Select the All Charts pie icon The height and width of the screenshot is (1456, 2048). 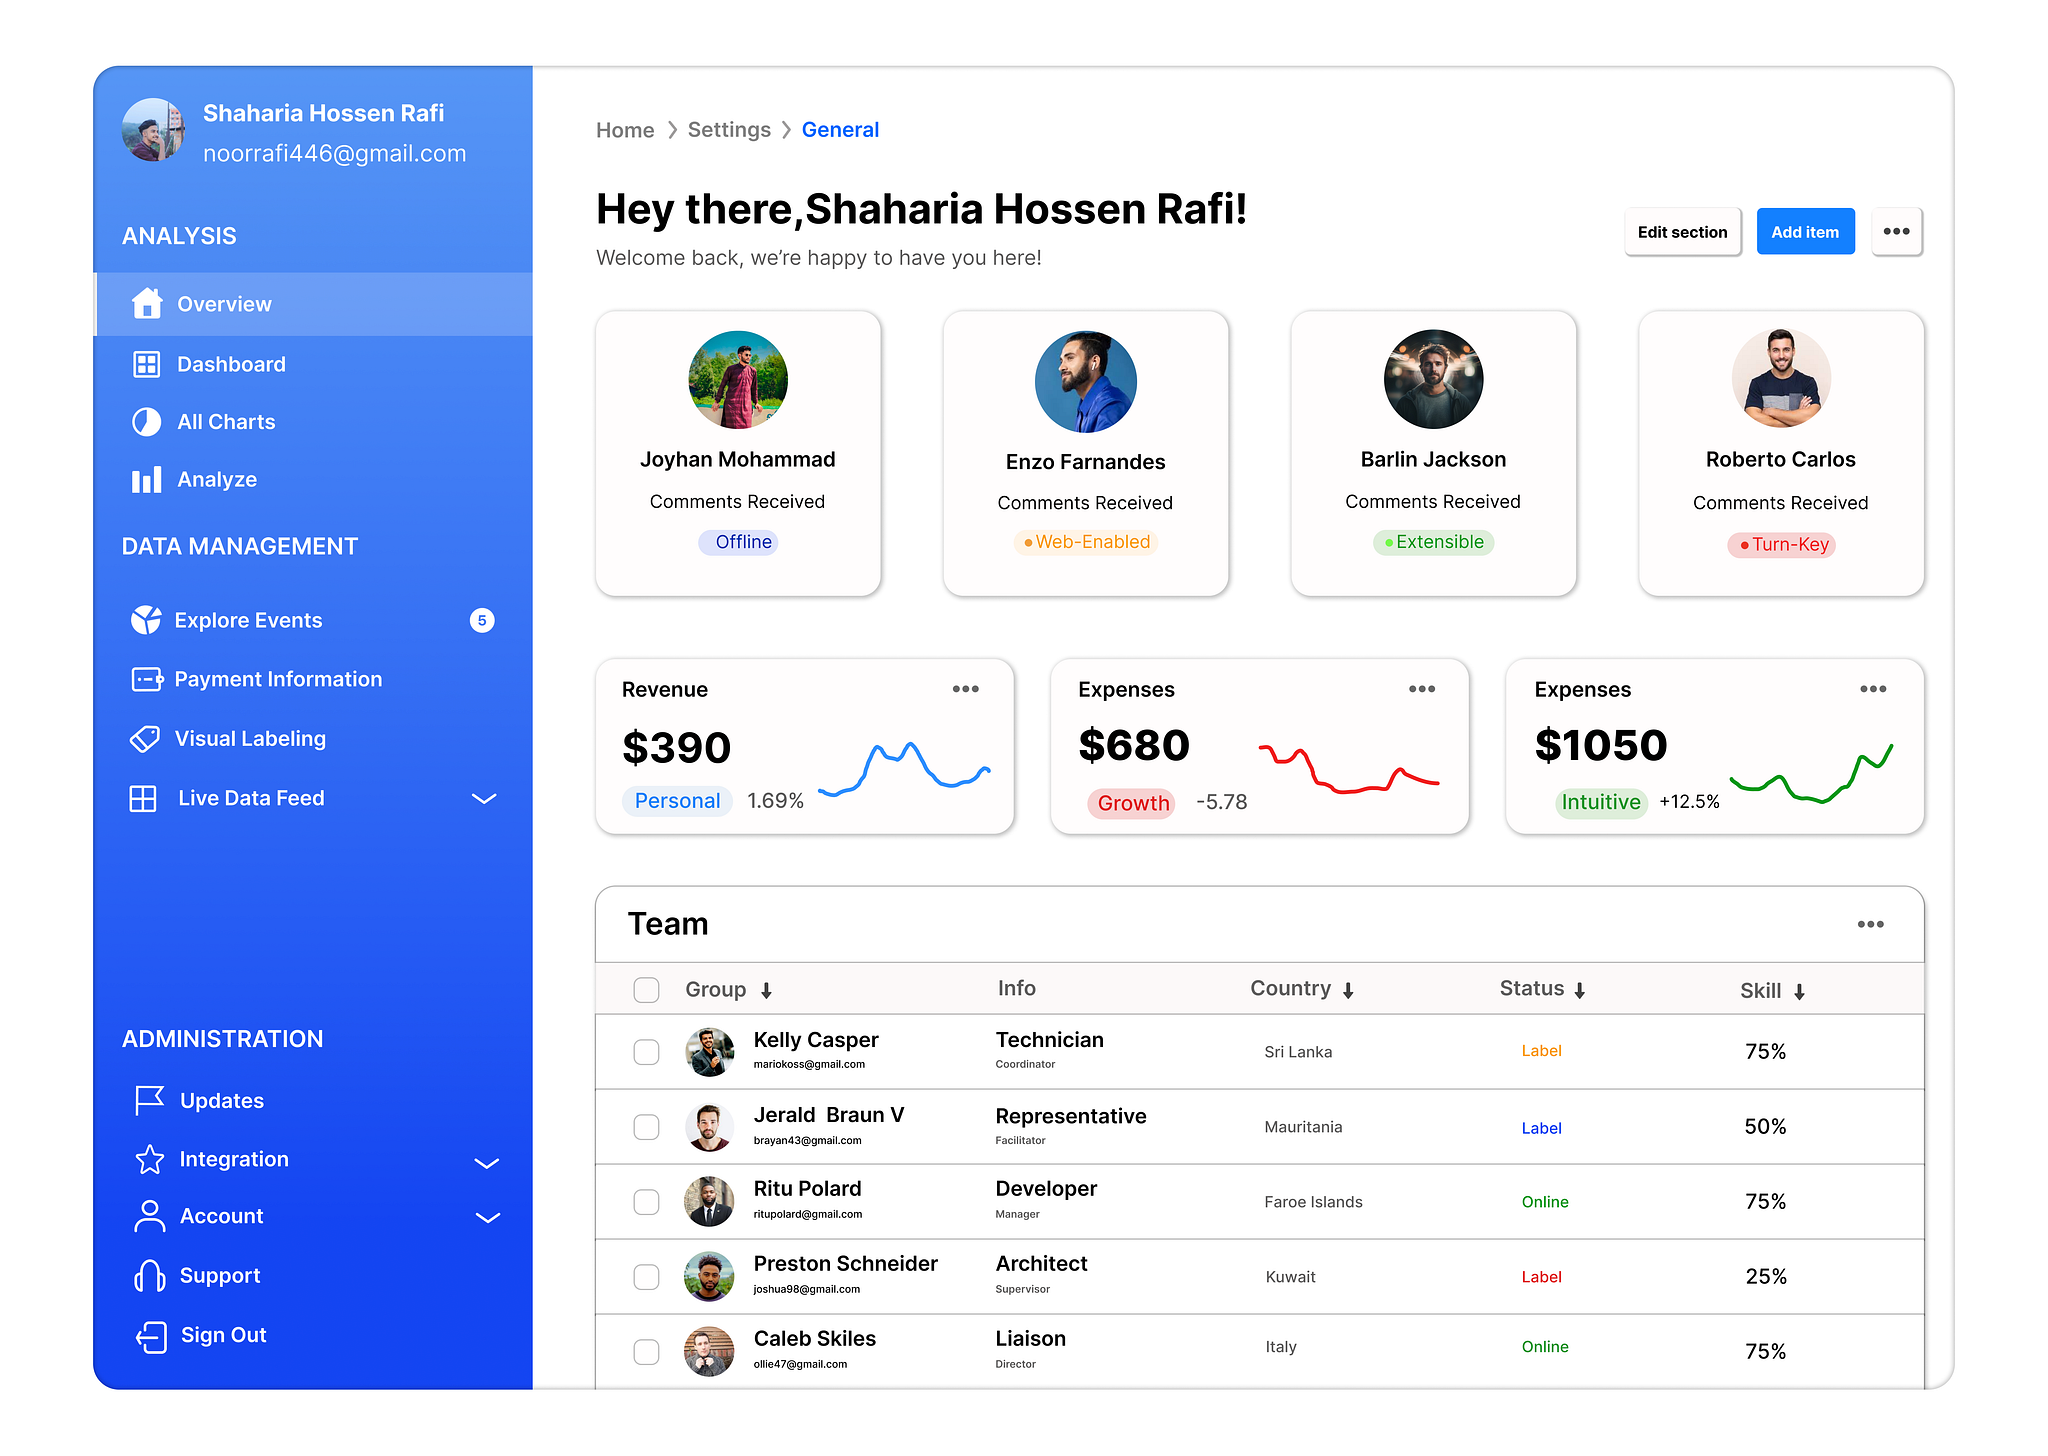(x=147, y=422)
